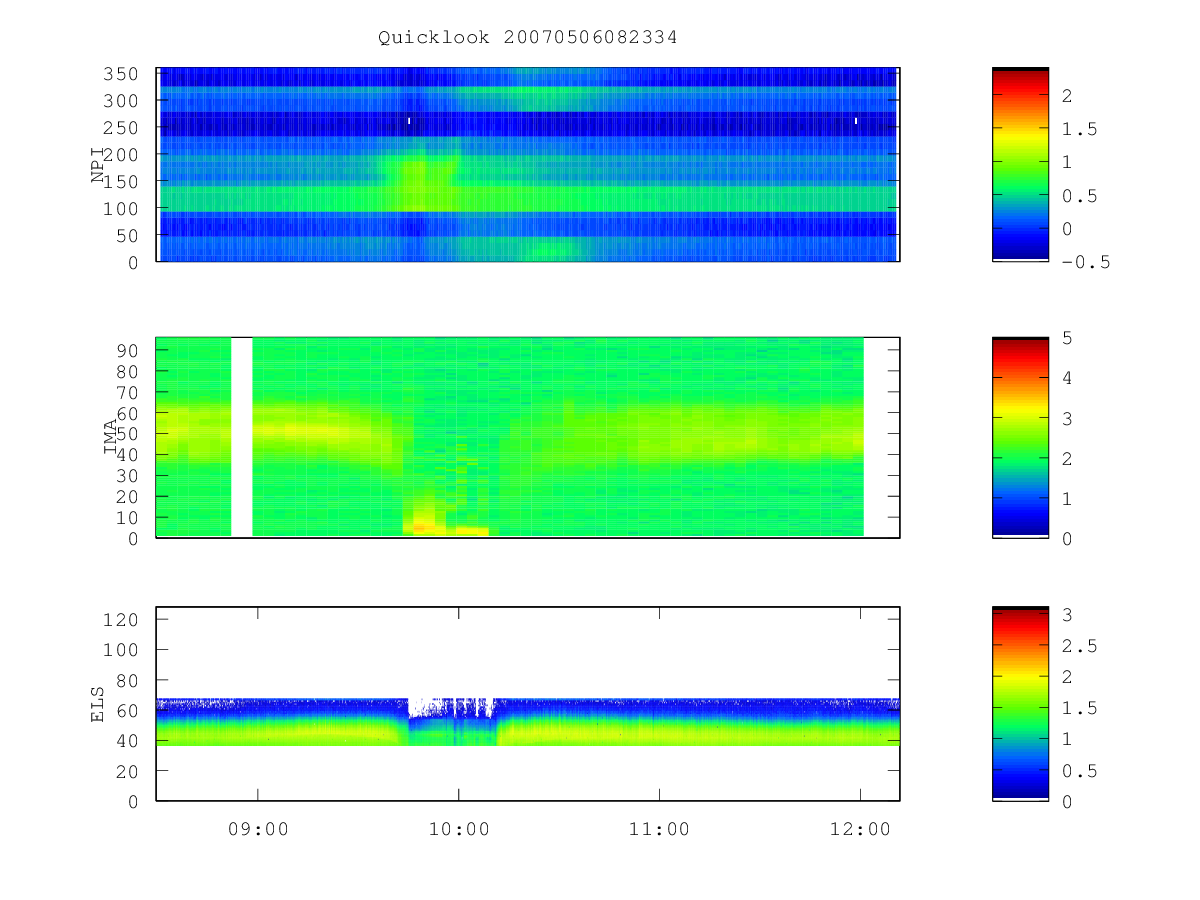Click the 80 tick on ELS axis

[128, 680]
